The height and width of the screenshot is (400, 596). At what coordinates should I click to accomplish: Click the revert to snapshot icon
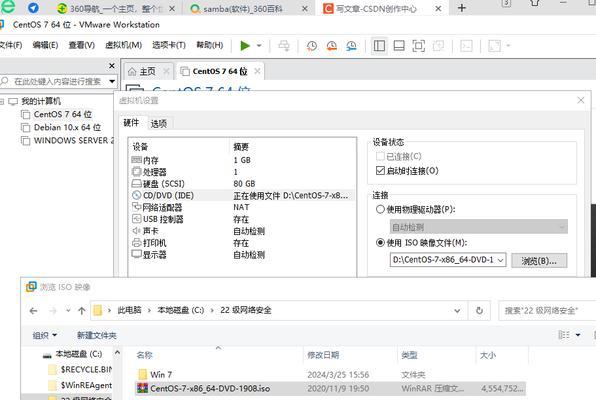pos(332,46)
